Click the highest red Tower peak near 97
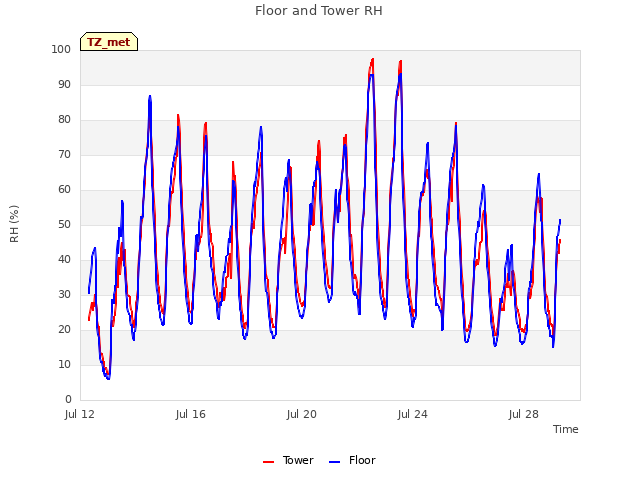This screenshot has height=480, width=640. 373,60
